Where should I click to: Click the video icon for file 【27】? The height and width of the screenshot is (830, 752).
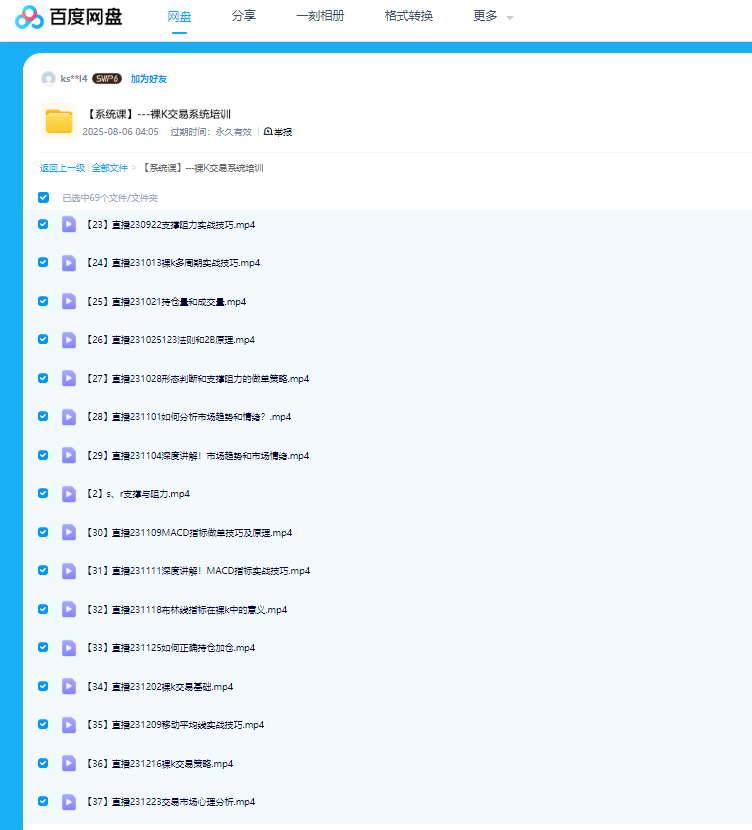tap(69, 378)
